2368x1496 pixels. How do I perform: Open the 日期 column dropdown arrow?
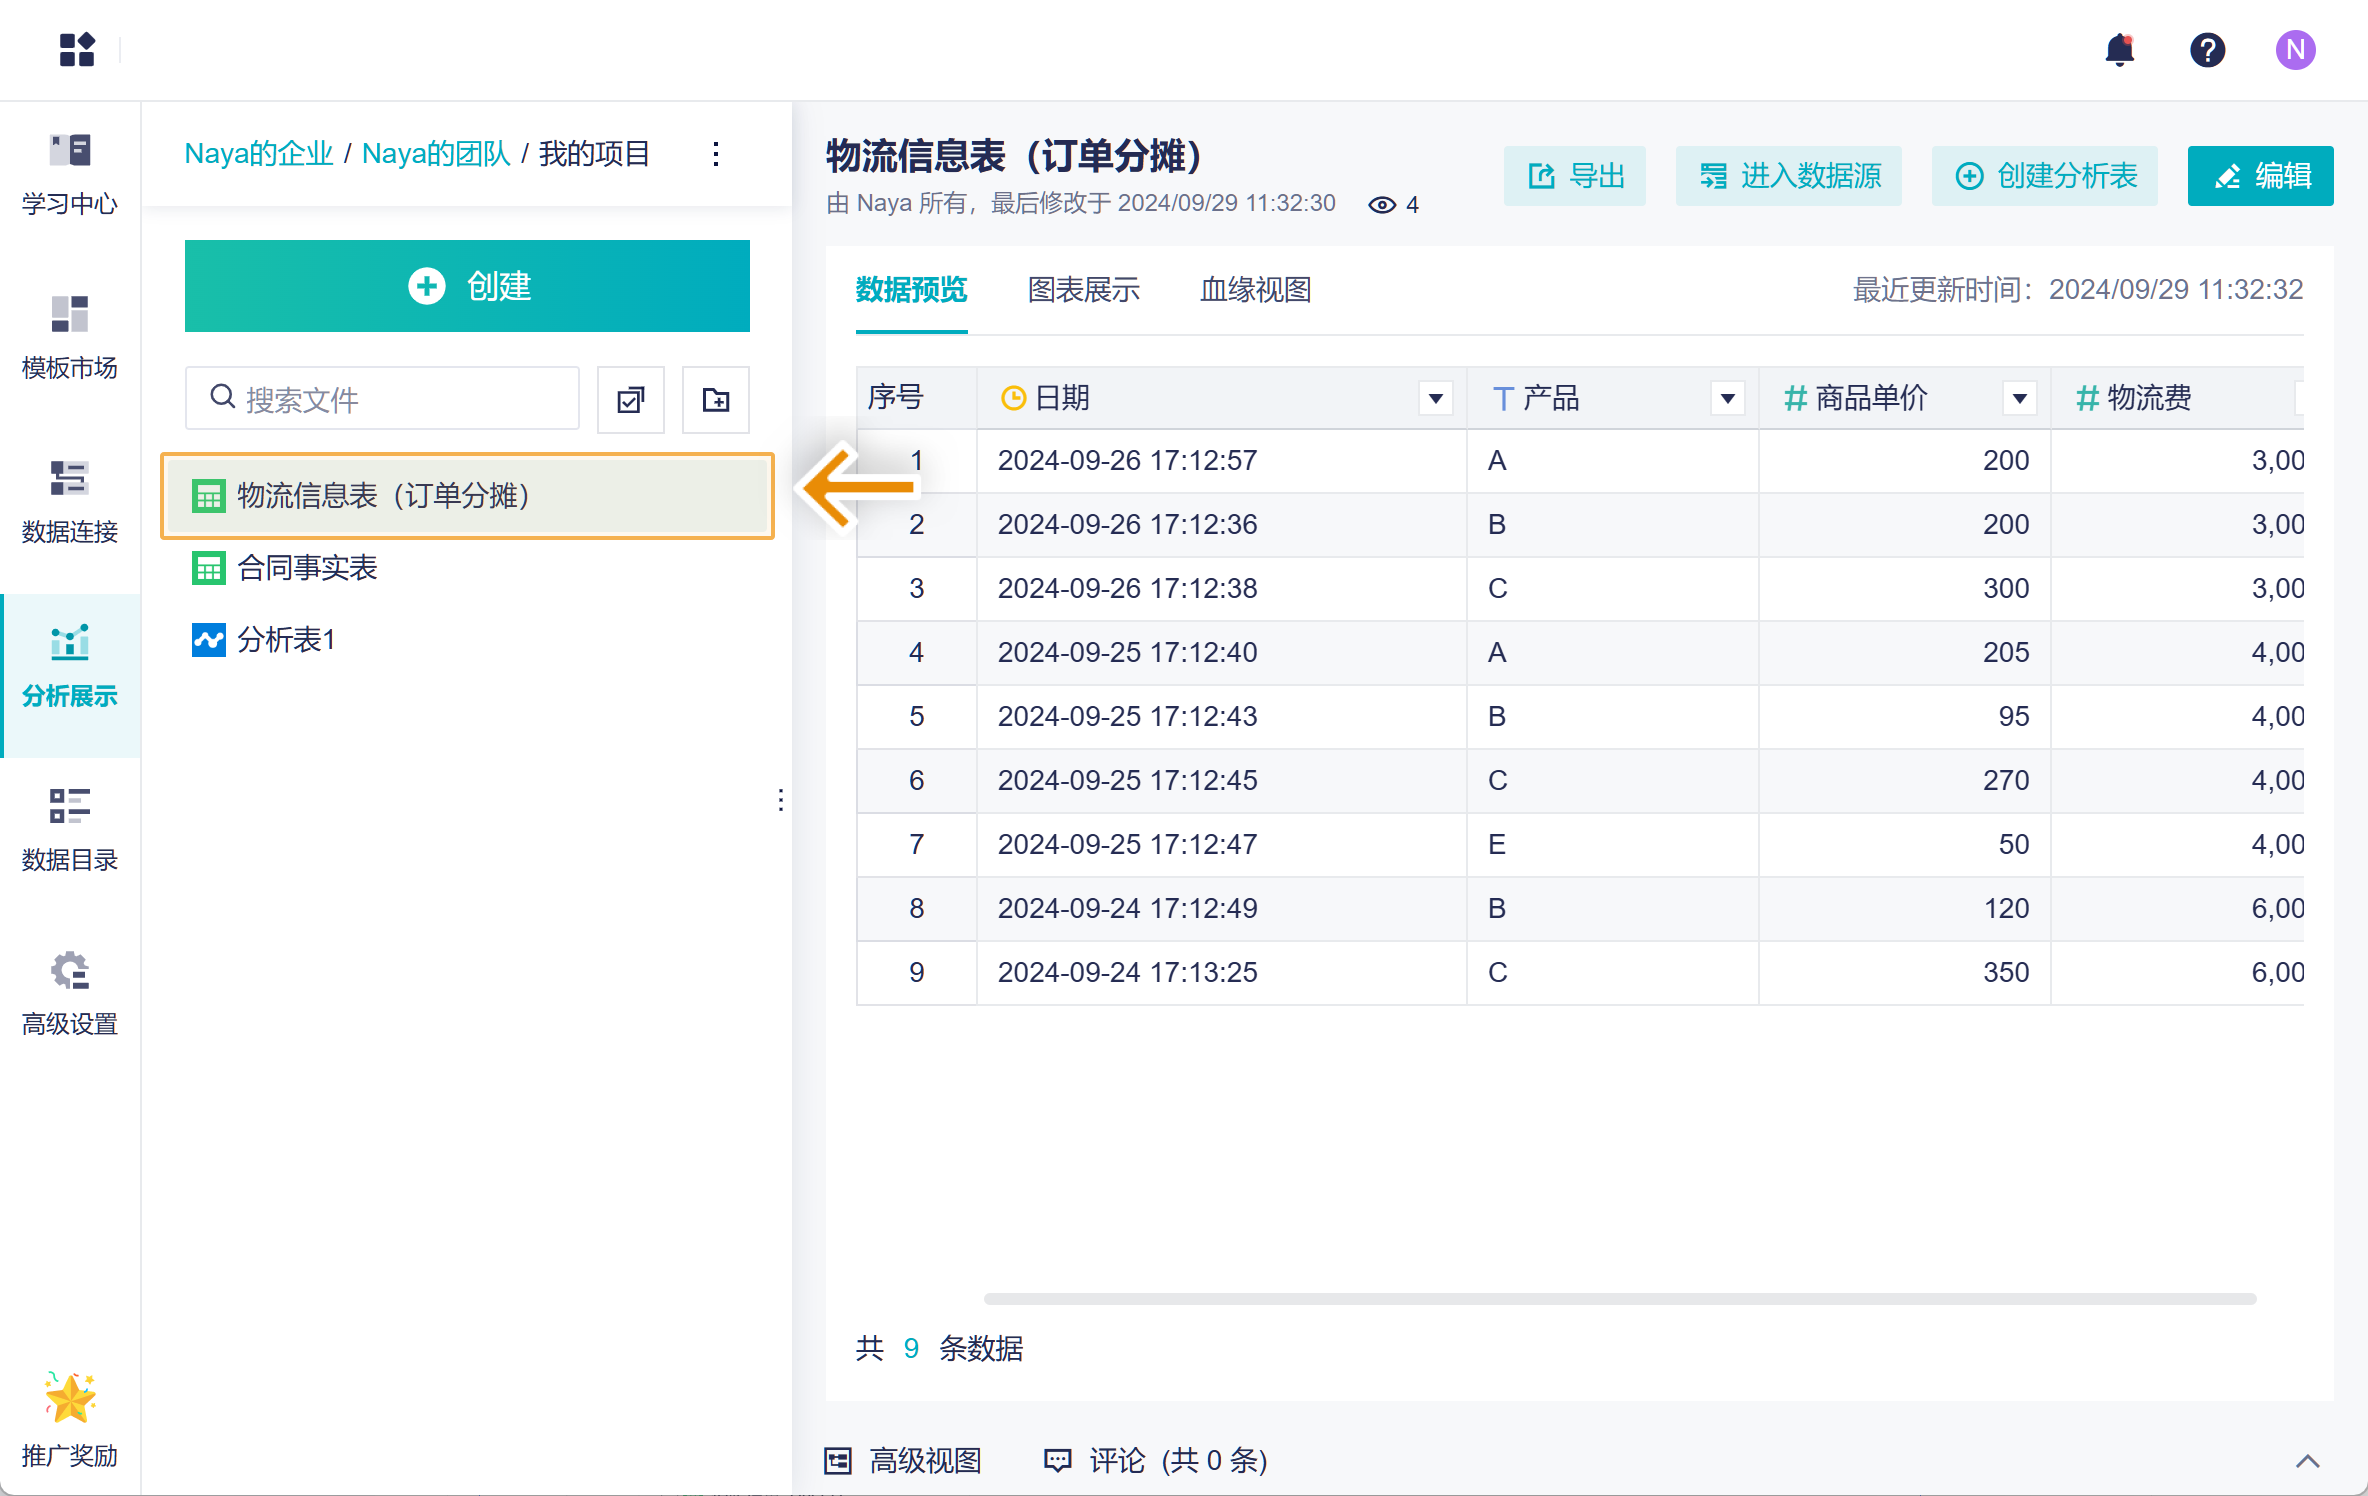point(1435,399)
